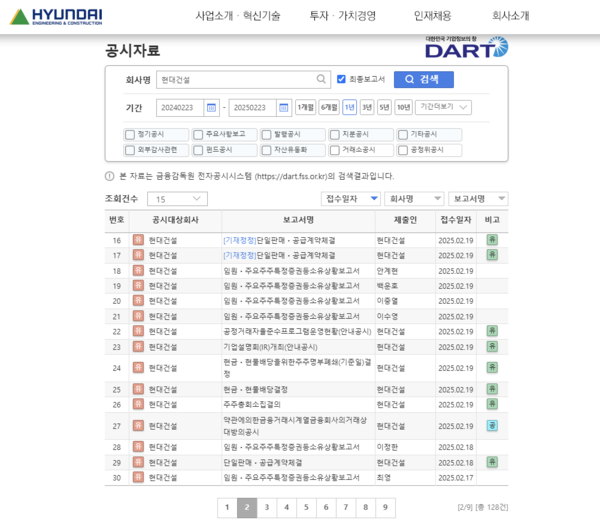Click the green 유 remark badge in row 26
The image size is (600, 523).
point(492,404)
